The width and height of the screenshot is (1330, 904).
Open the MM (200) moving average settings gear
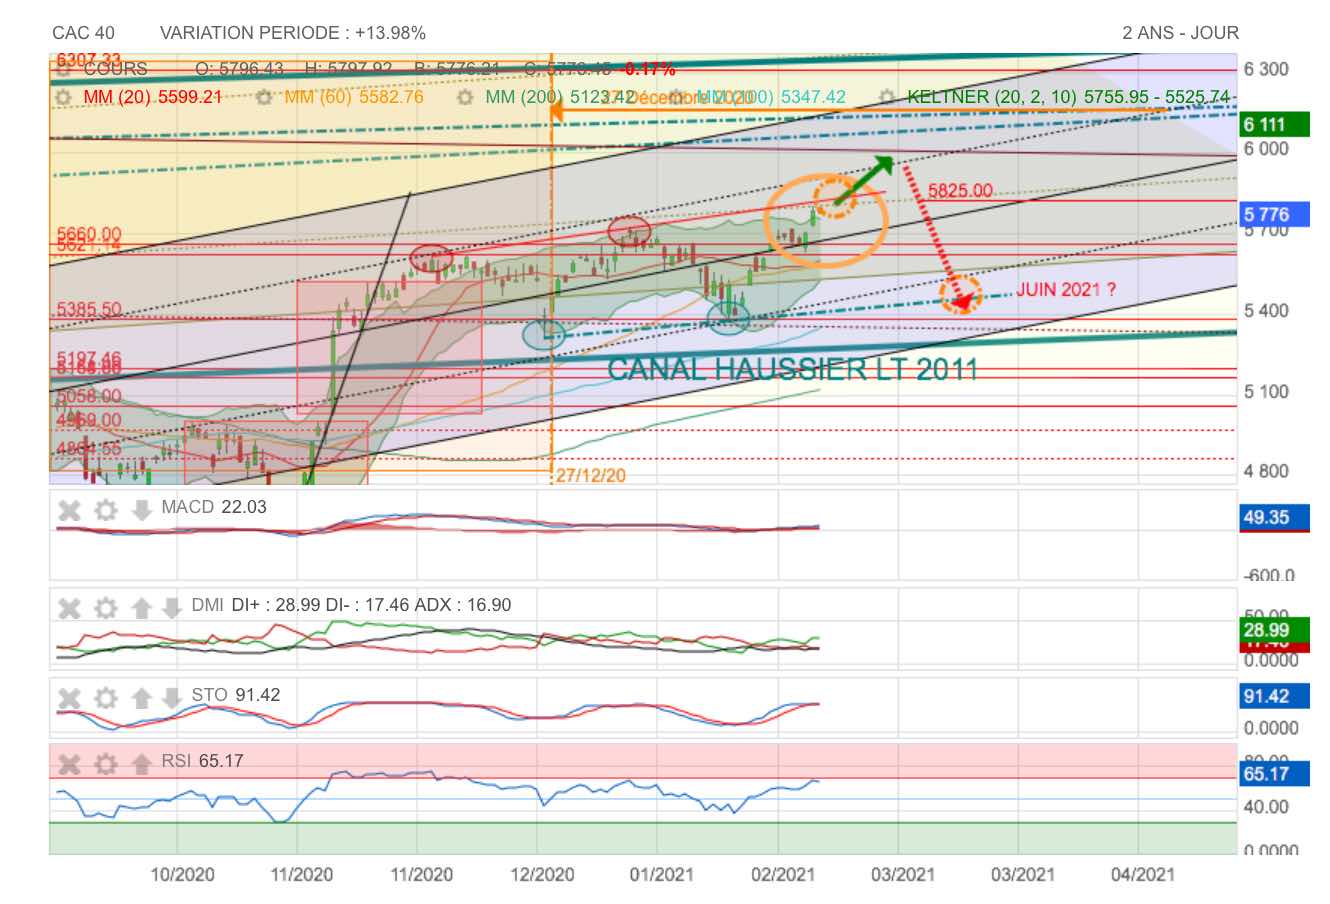pyautogui.click(x=465, y=97)
